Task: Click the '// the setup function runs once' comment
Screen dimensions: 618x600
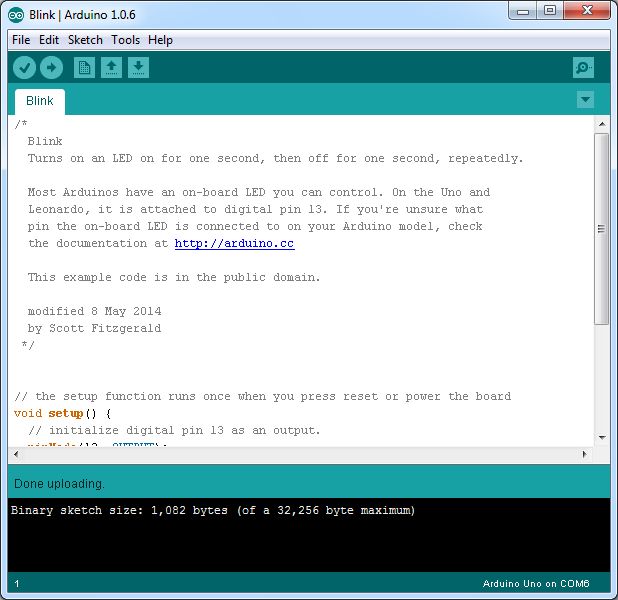Action: click(262, 397)
